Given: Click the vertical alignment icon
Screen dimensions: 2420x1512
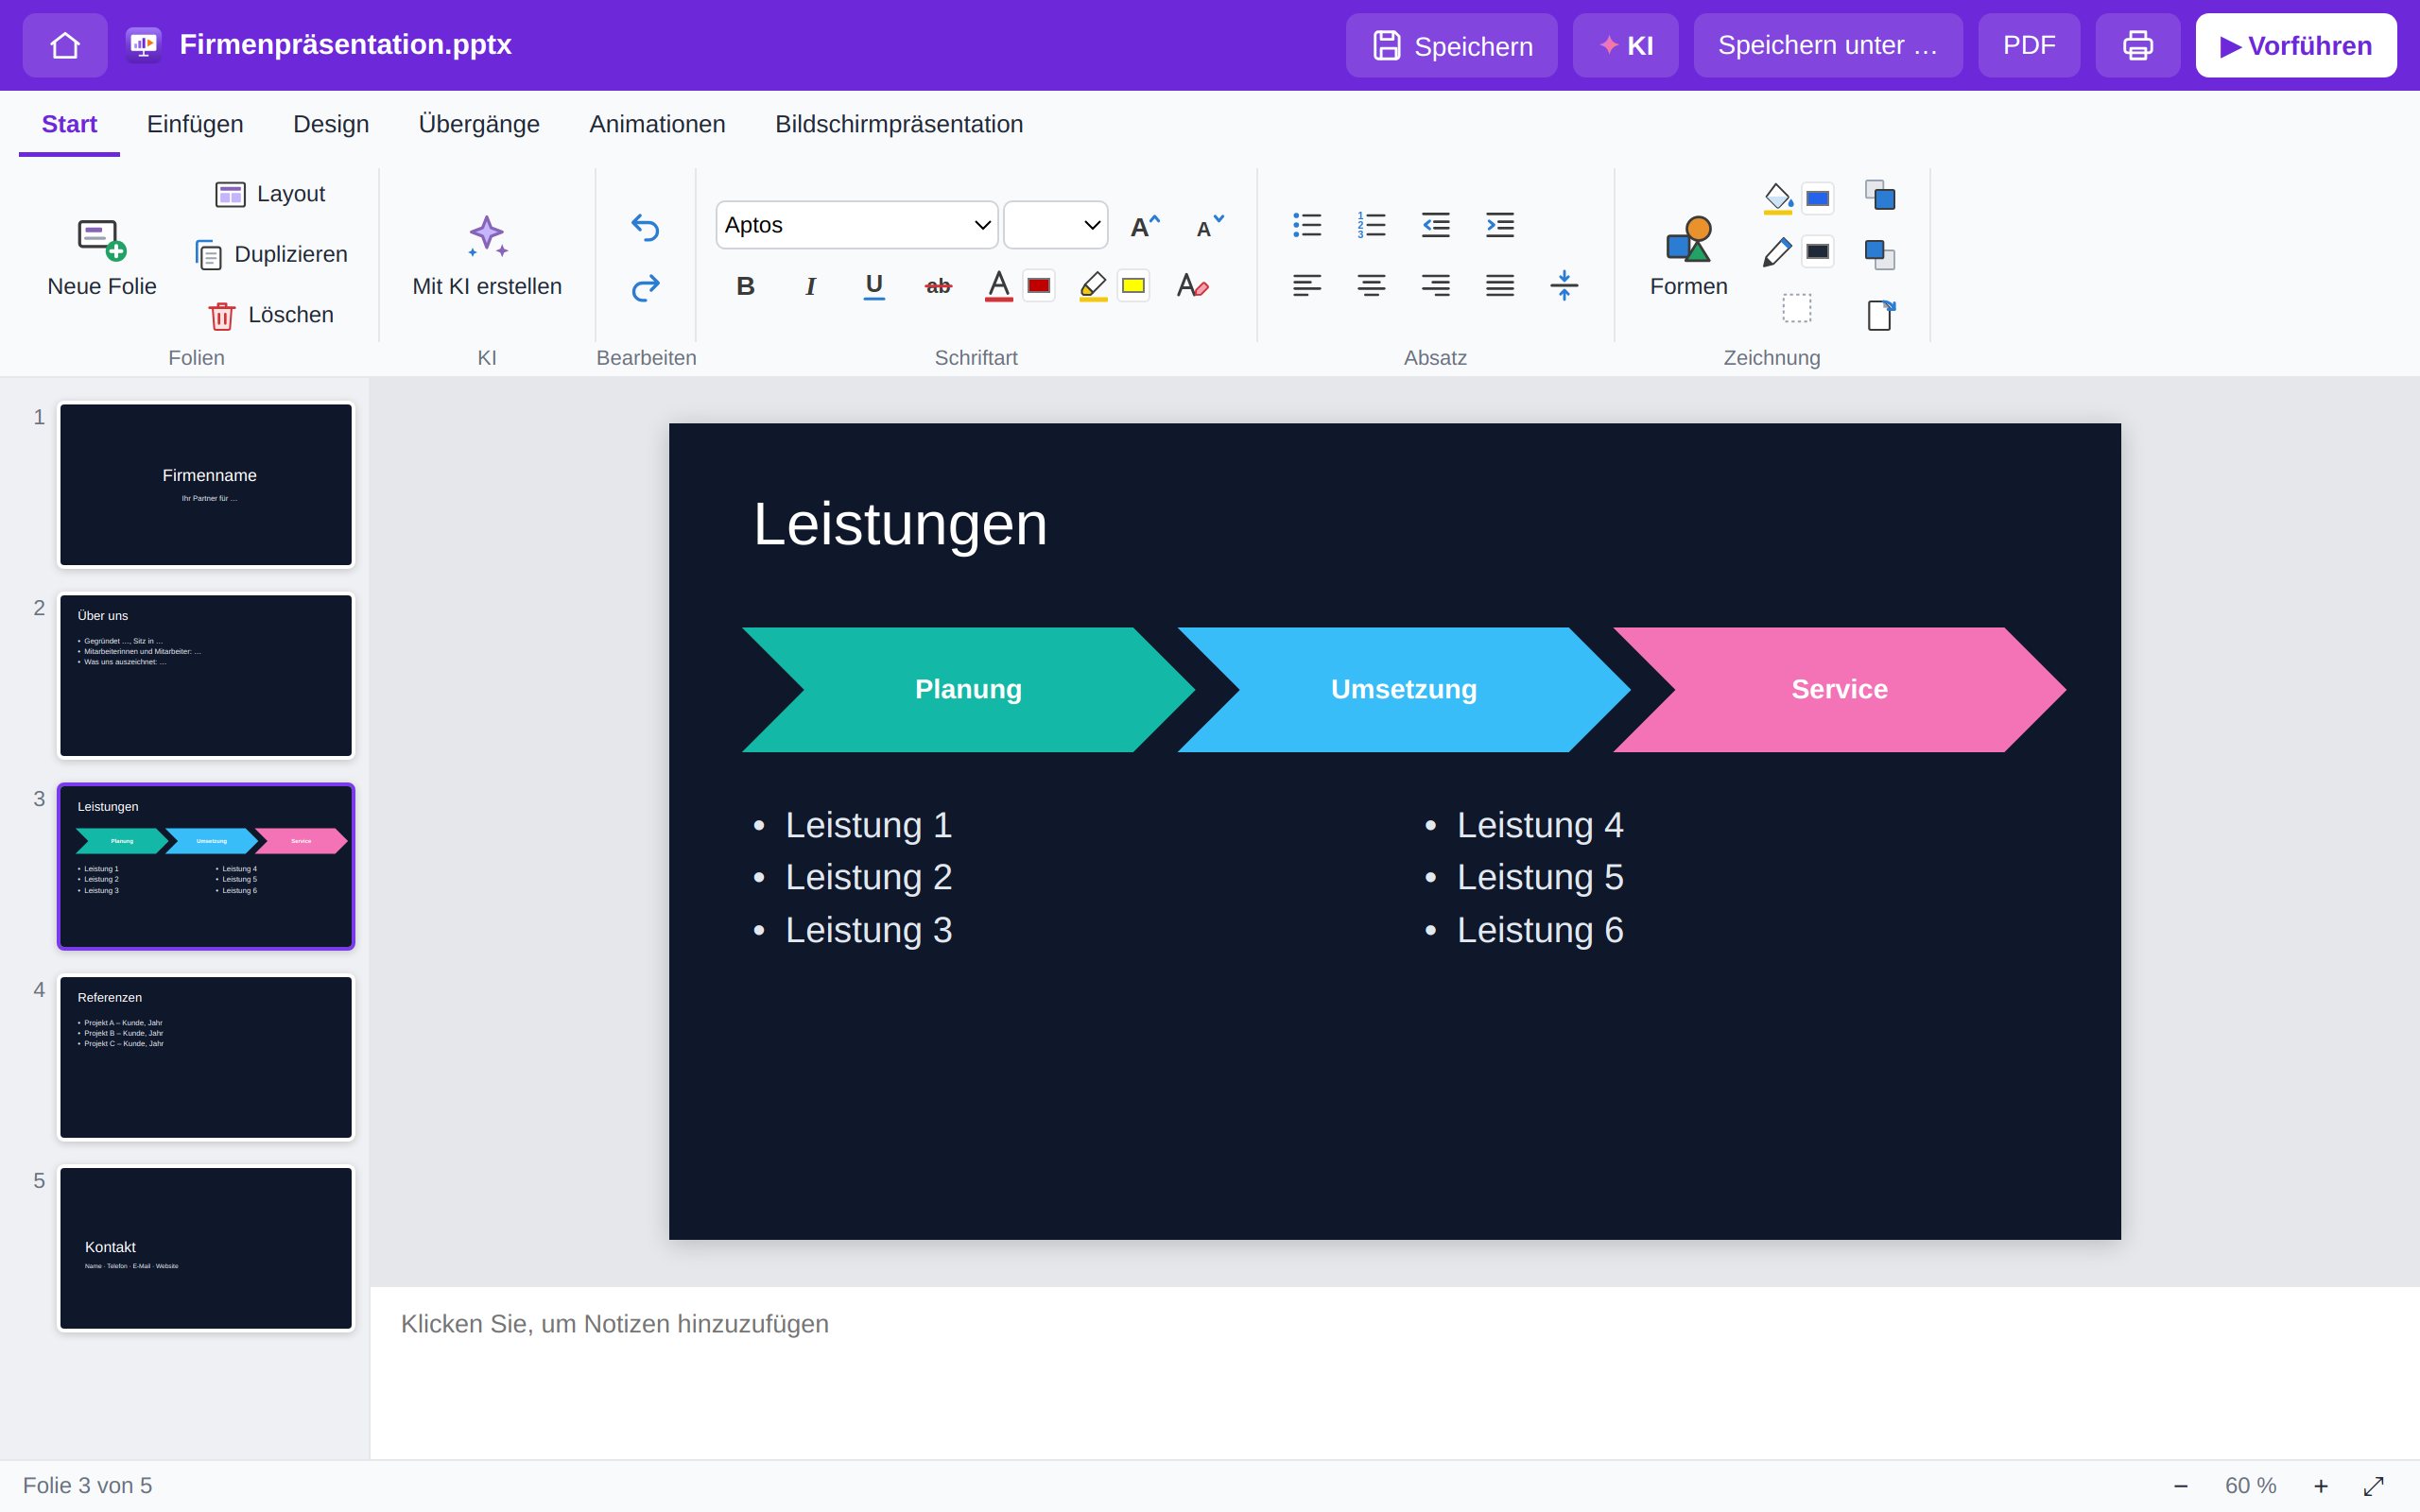Looking at the screenshot, I should [1564, 286].
